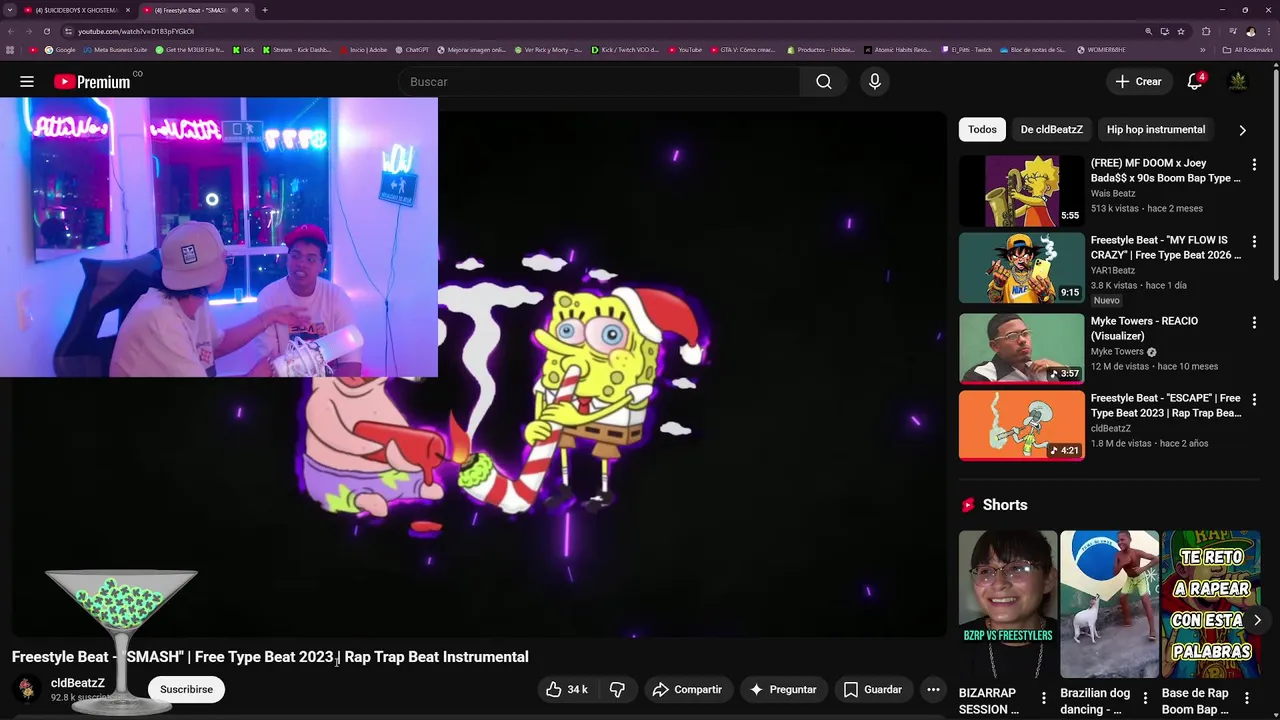Open TE RETO A RAPEAR short
The image size is (1280, 720).
[1211, 604]
